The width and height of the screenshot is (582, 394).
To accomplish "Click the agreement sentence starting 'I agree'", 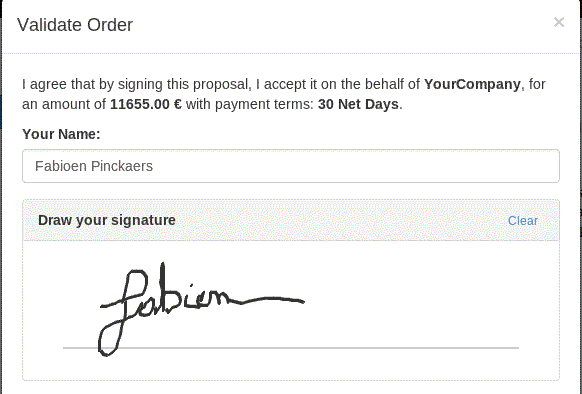I will coord(284,94).
